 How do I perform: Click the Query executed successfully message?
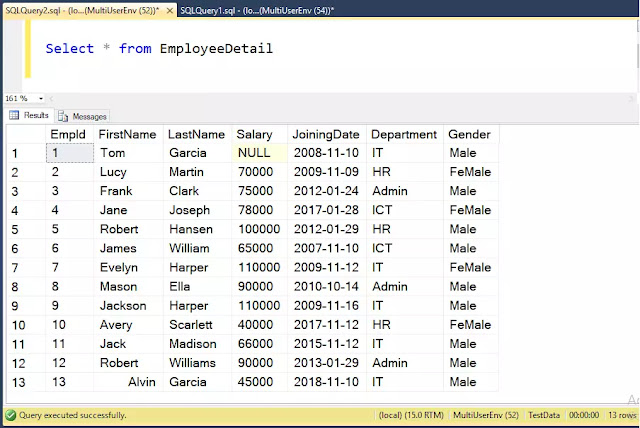(x=73, y=415)
